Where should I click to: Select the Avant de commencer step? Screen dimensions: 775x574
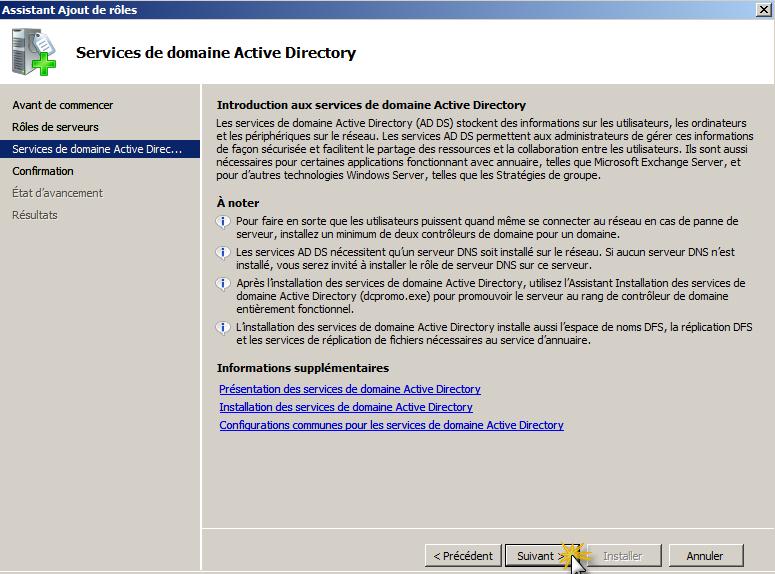point(63,105)
